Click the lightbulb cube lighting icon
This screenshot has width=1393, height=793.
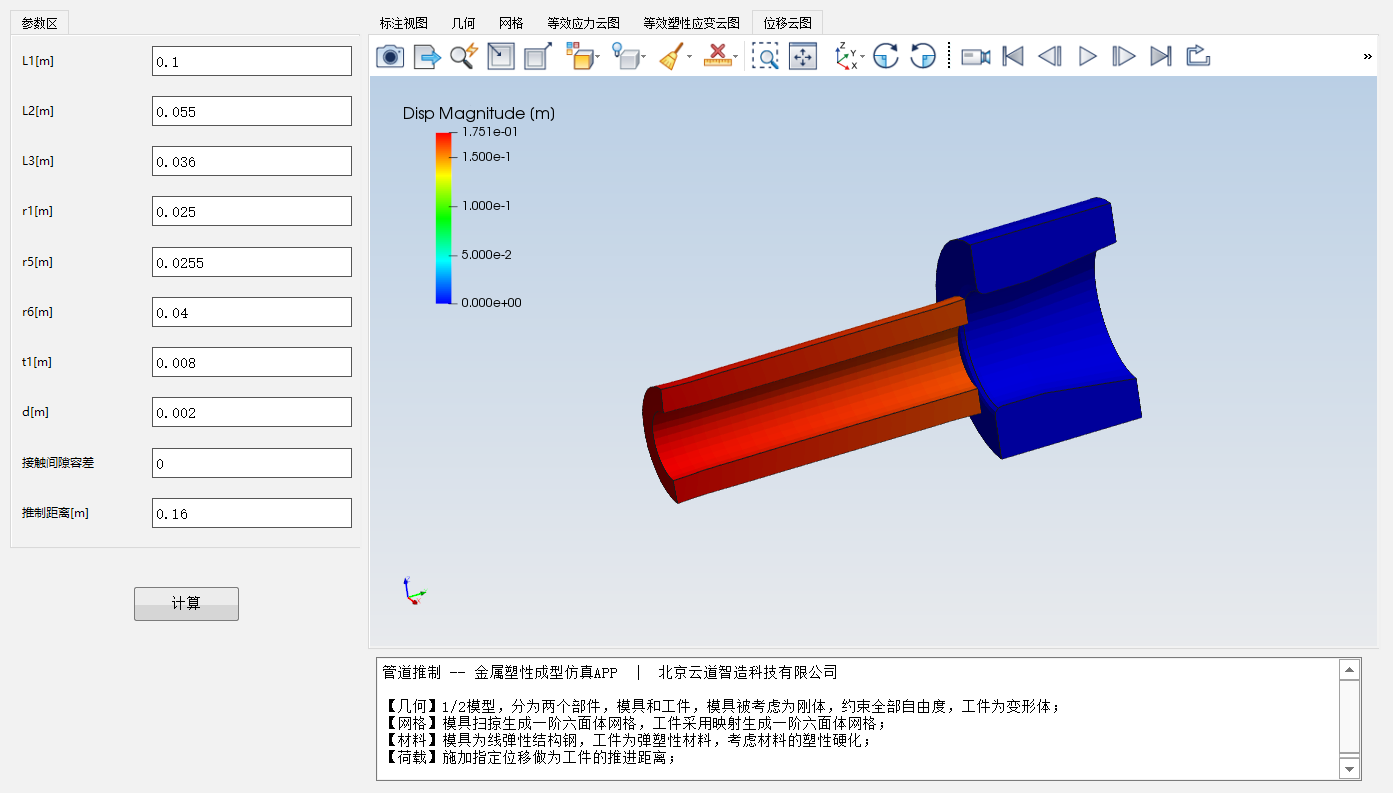tap(625, 56)
